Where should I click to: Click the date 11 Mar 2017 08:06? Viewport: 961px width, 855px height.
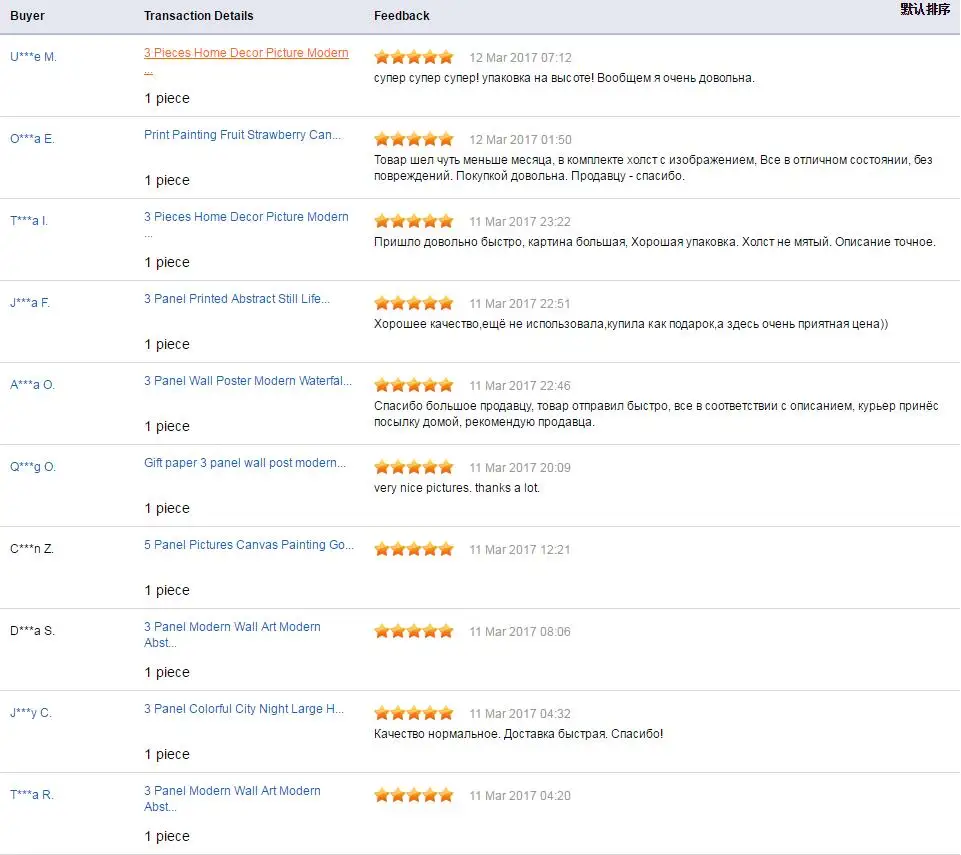point(520,631)
